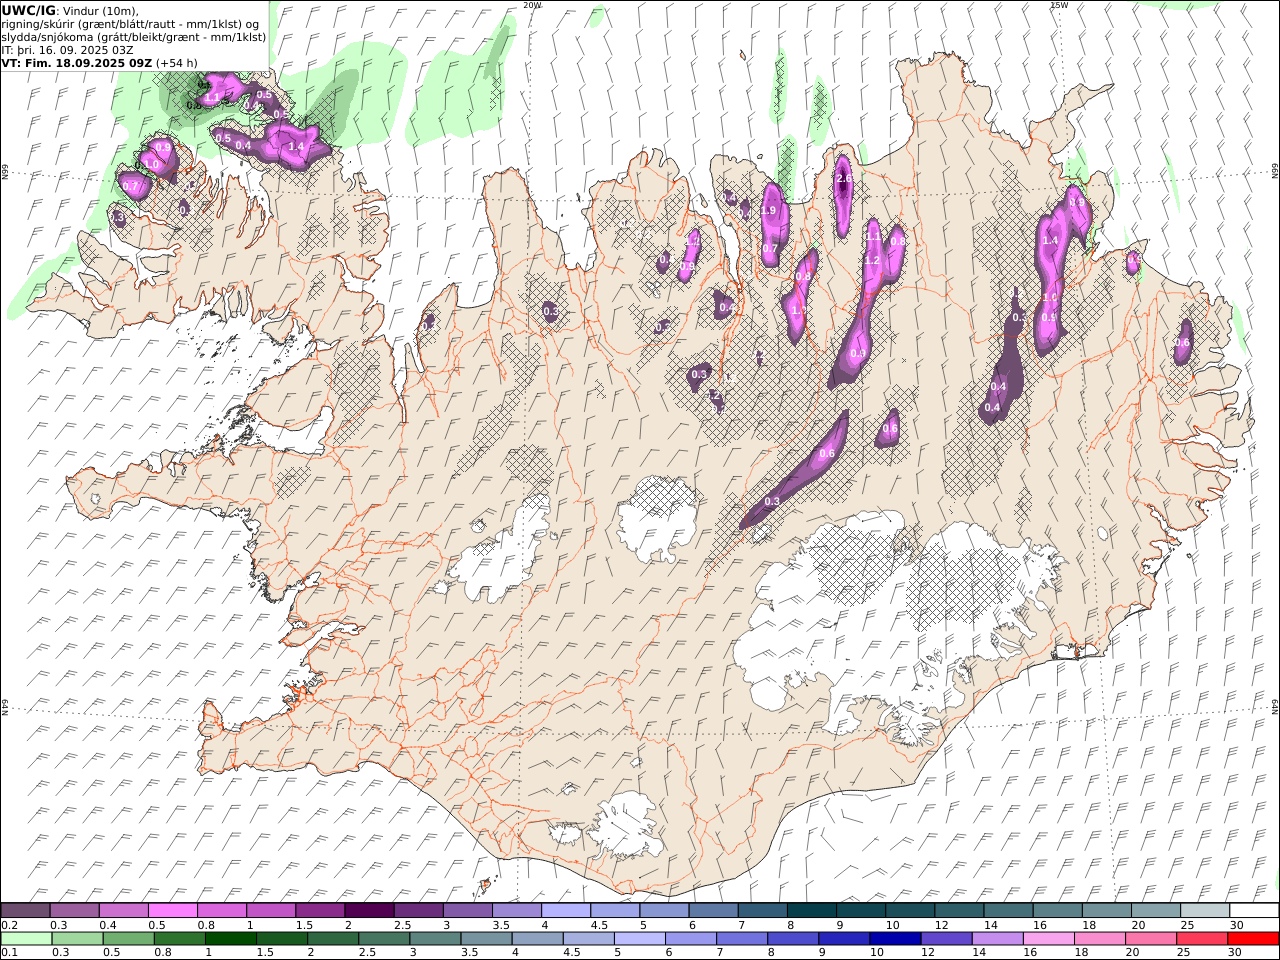Pick lower legend swatch between 7 and 8

tap(741, 938)
